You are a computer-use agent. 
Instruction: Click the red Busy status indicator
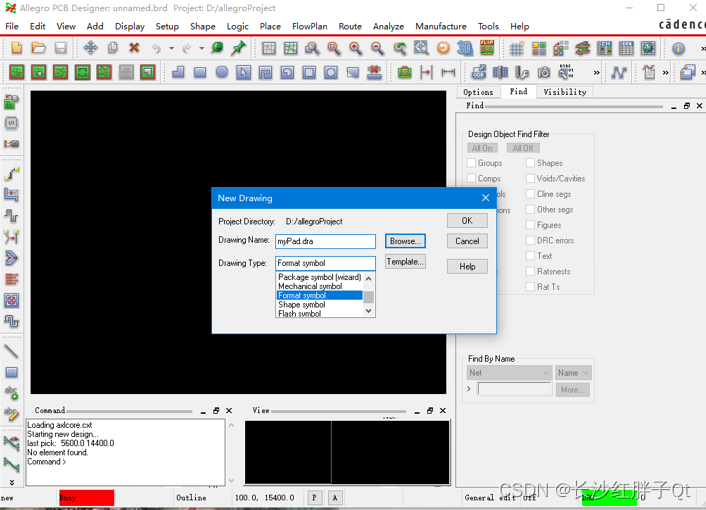pyautogui.click(x=86, y=498)
